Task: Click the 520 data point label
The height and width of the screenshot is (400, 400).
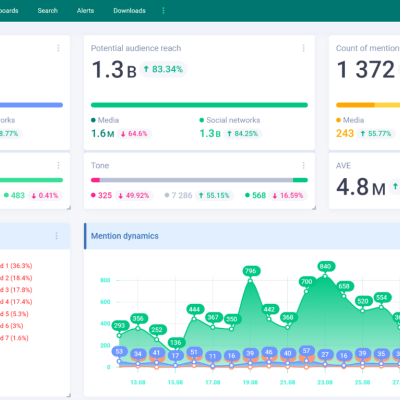Action: (x=363, y=301)
